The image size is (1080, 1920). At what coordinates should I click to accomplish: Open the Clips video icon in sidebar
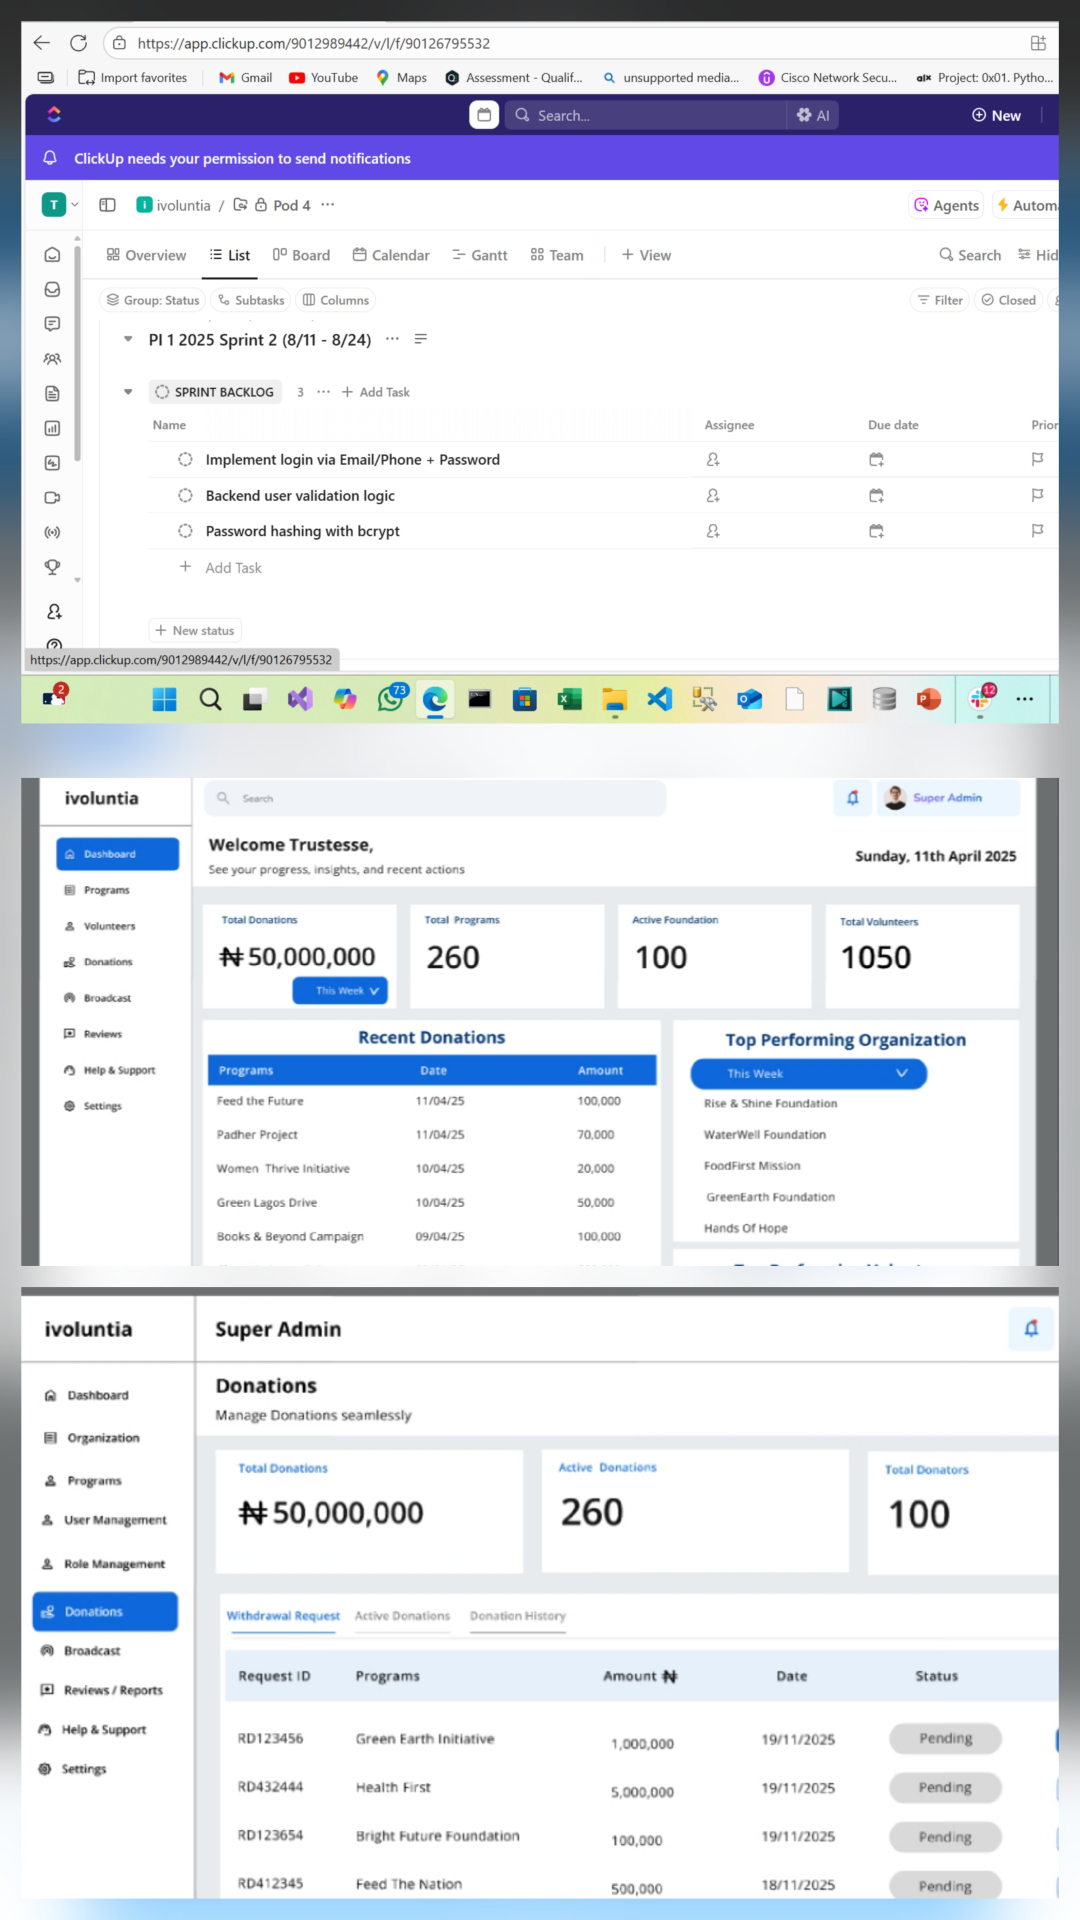tap(53, 497)
